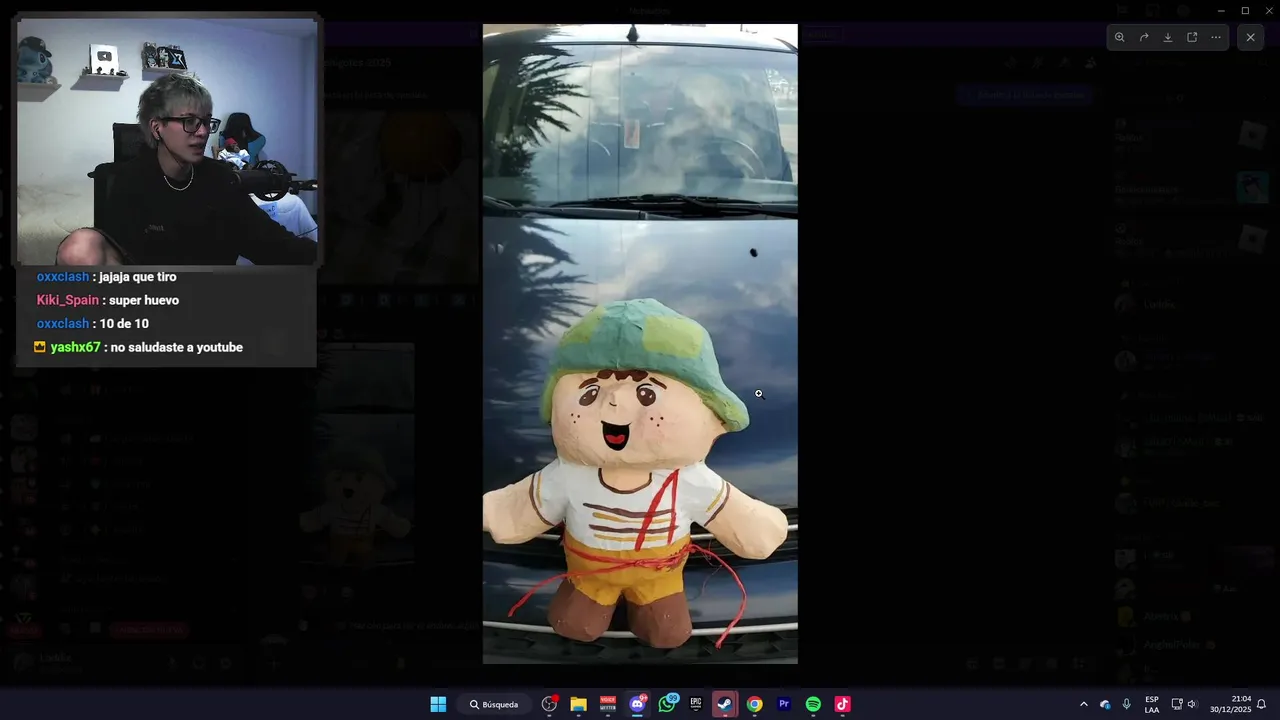Maximize the Discord window
1280x720 pixels.
click(x=1245, y=10)
